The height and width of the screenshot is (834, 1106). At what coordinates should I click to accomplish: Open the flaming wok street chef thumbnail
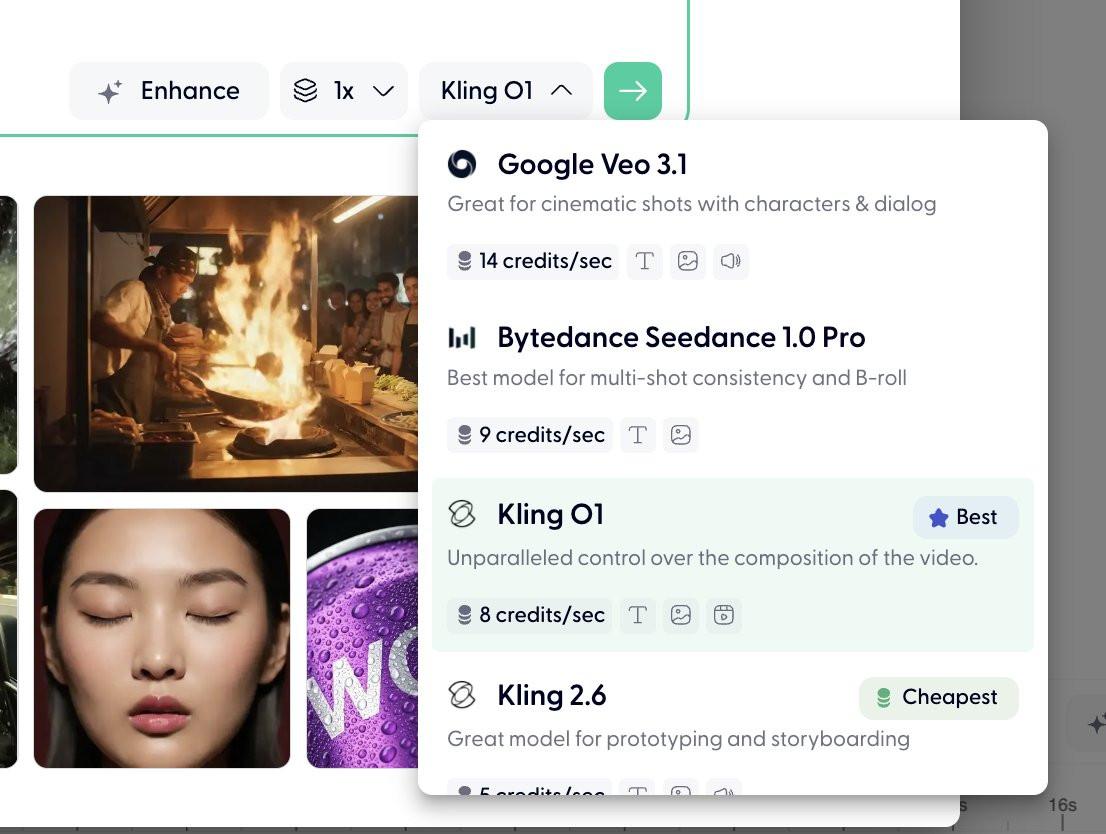(226, 344)
